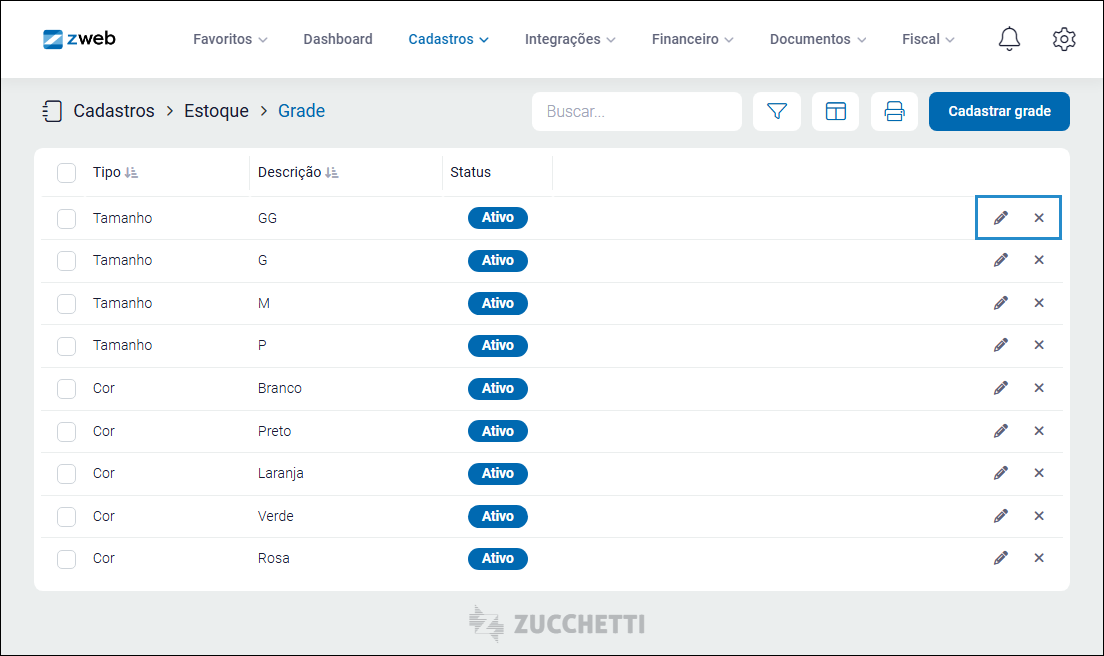Click the Grade breadcrumb link
The image size is (1104, 656).
click(x=301, y=111)
